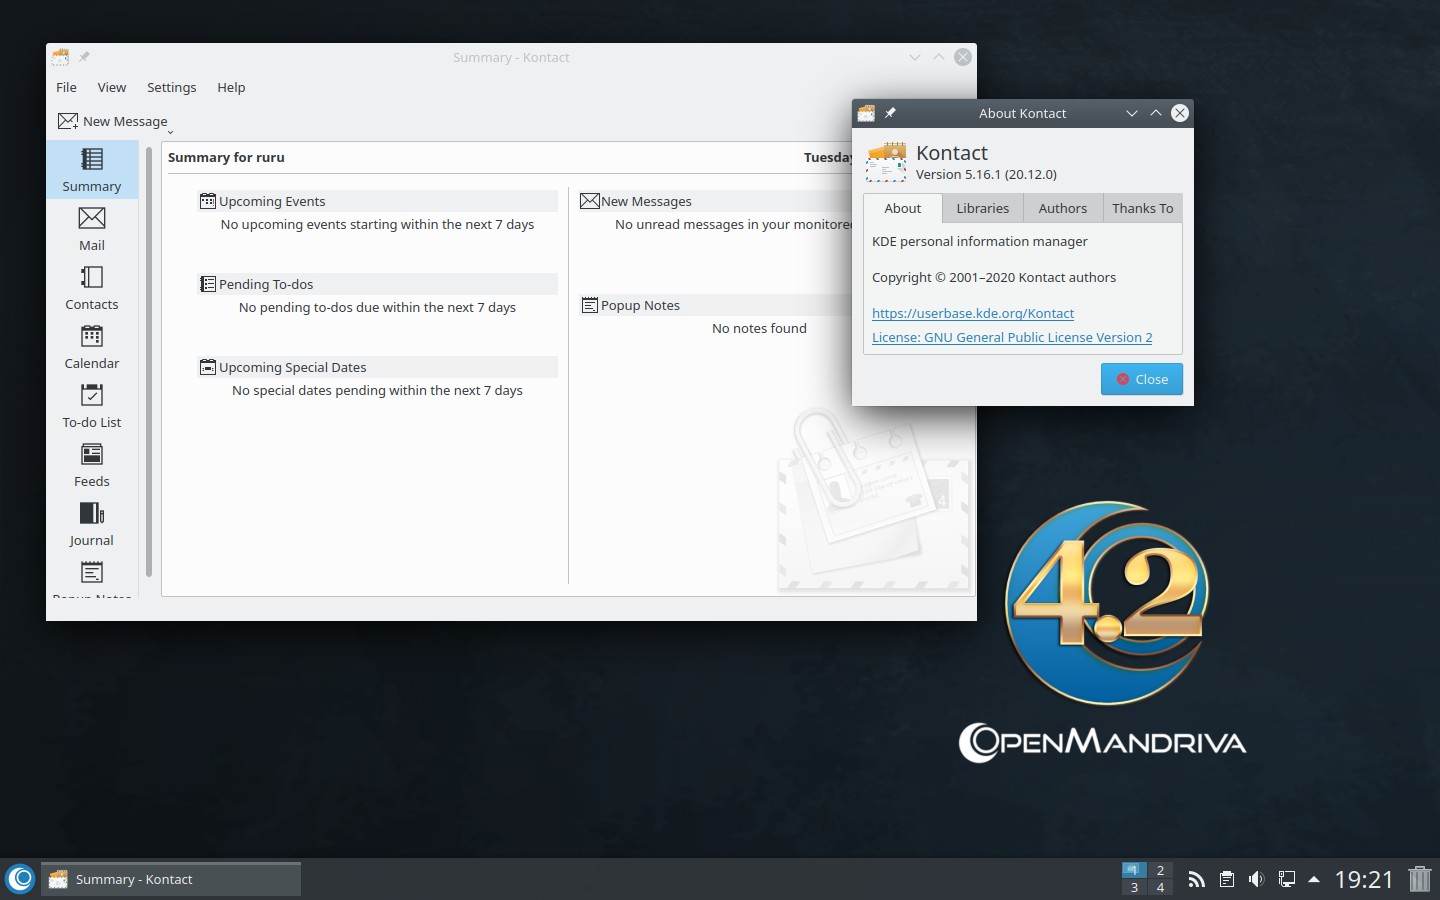Open the Settings menu
This screenshot has height=900, width=1440.
pyautogui.click(x=171, y=87)
